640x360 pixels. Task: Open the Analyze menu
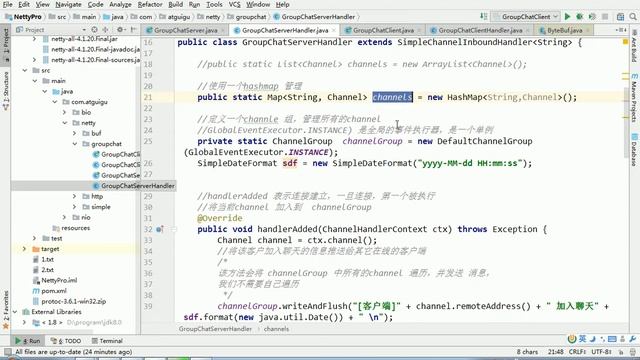coord(120,4)
